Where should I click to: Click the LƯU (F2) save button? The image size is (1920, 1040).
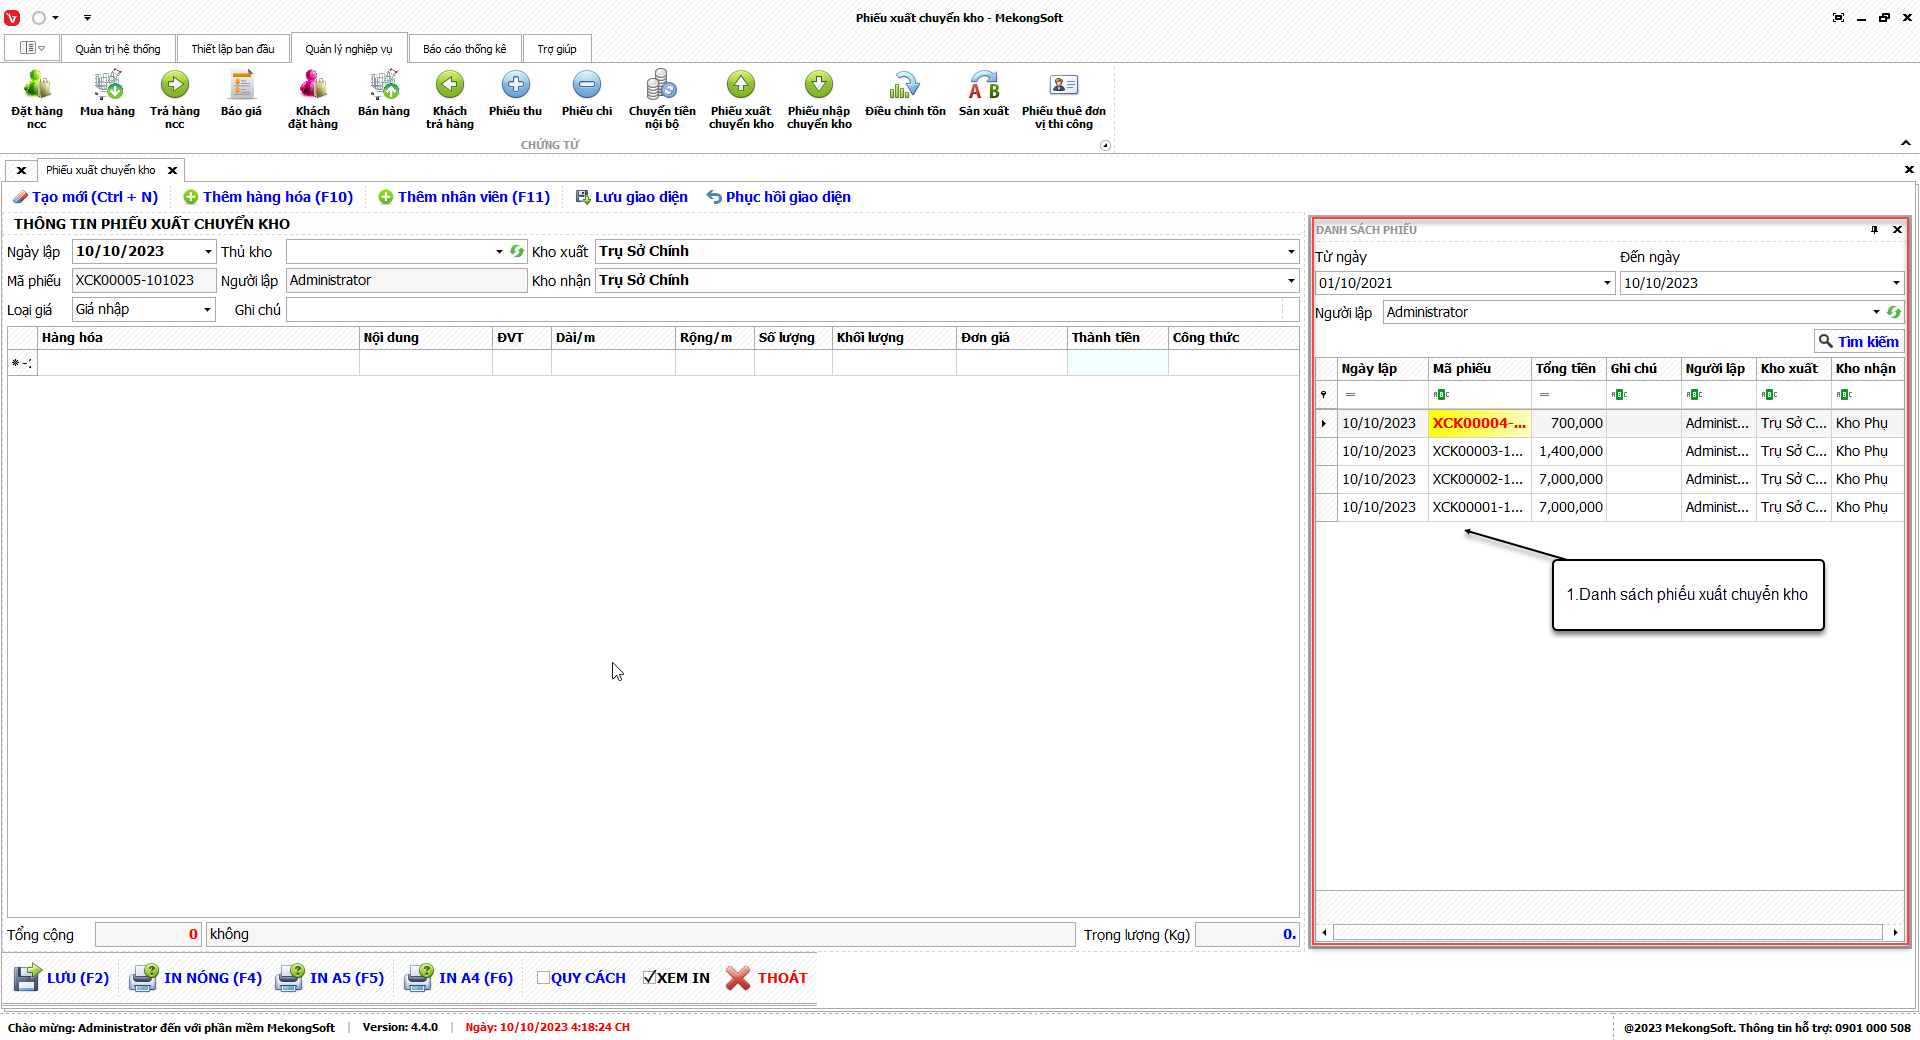[x=62, y=978]
